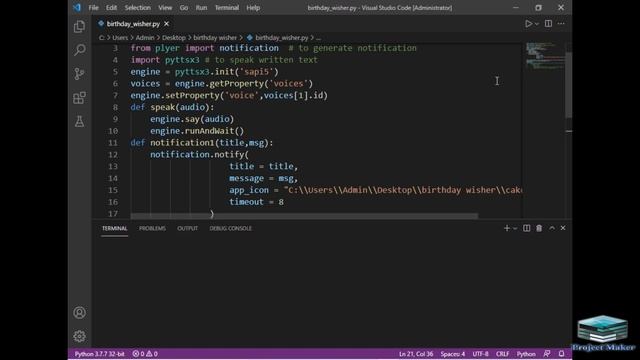
Task: Switch to the PROBLEMS panel tab
Action: pyautogui.click(x=152, y=229)
